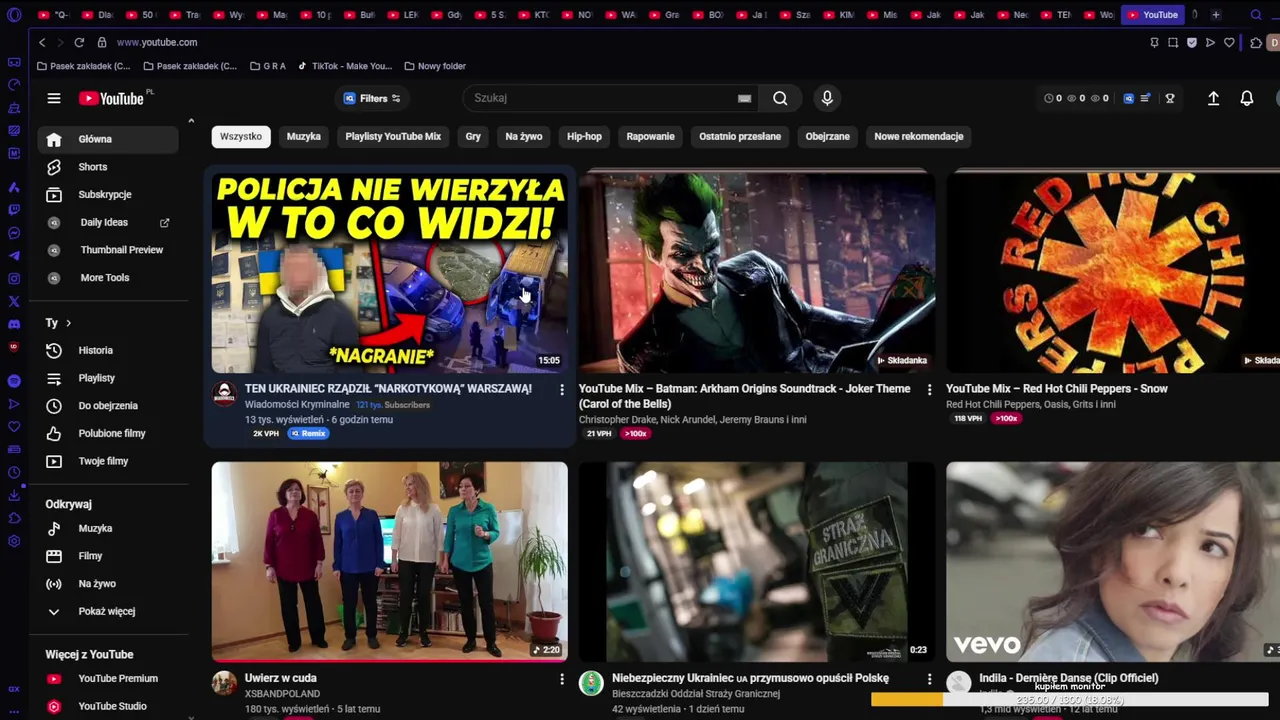Viewport: 1280px width, 720px height.
Task: Select the Wszystko filter chip
Action: click(x=241, y=136)
